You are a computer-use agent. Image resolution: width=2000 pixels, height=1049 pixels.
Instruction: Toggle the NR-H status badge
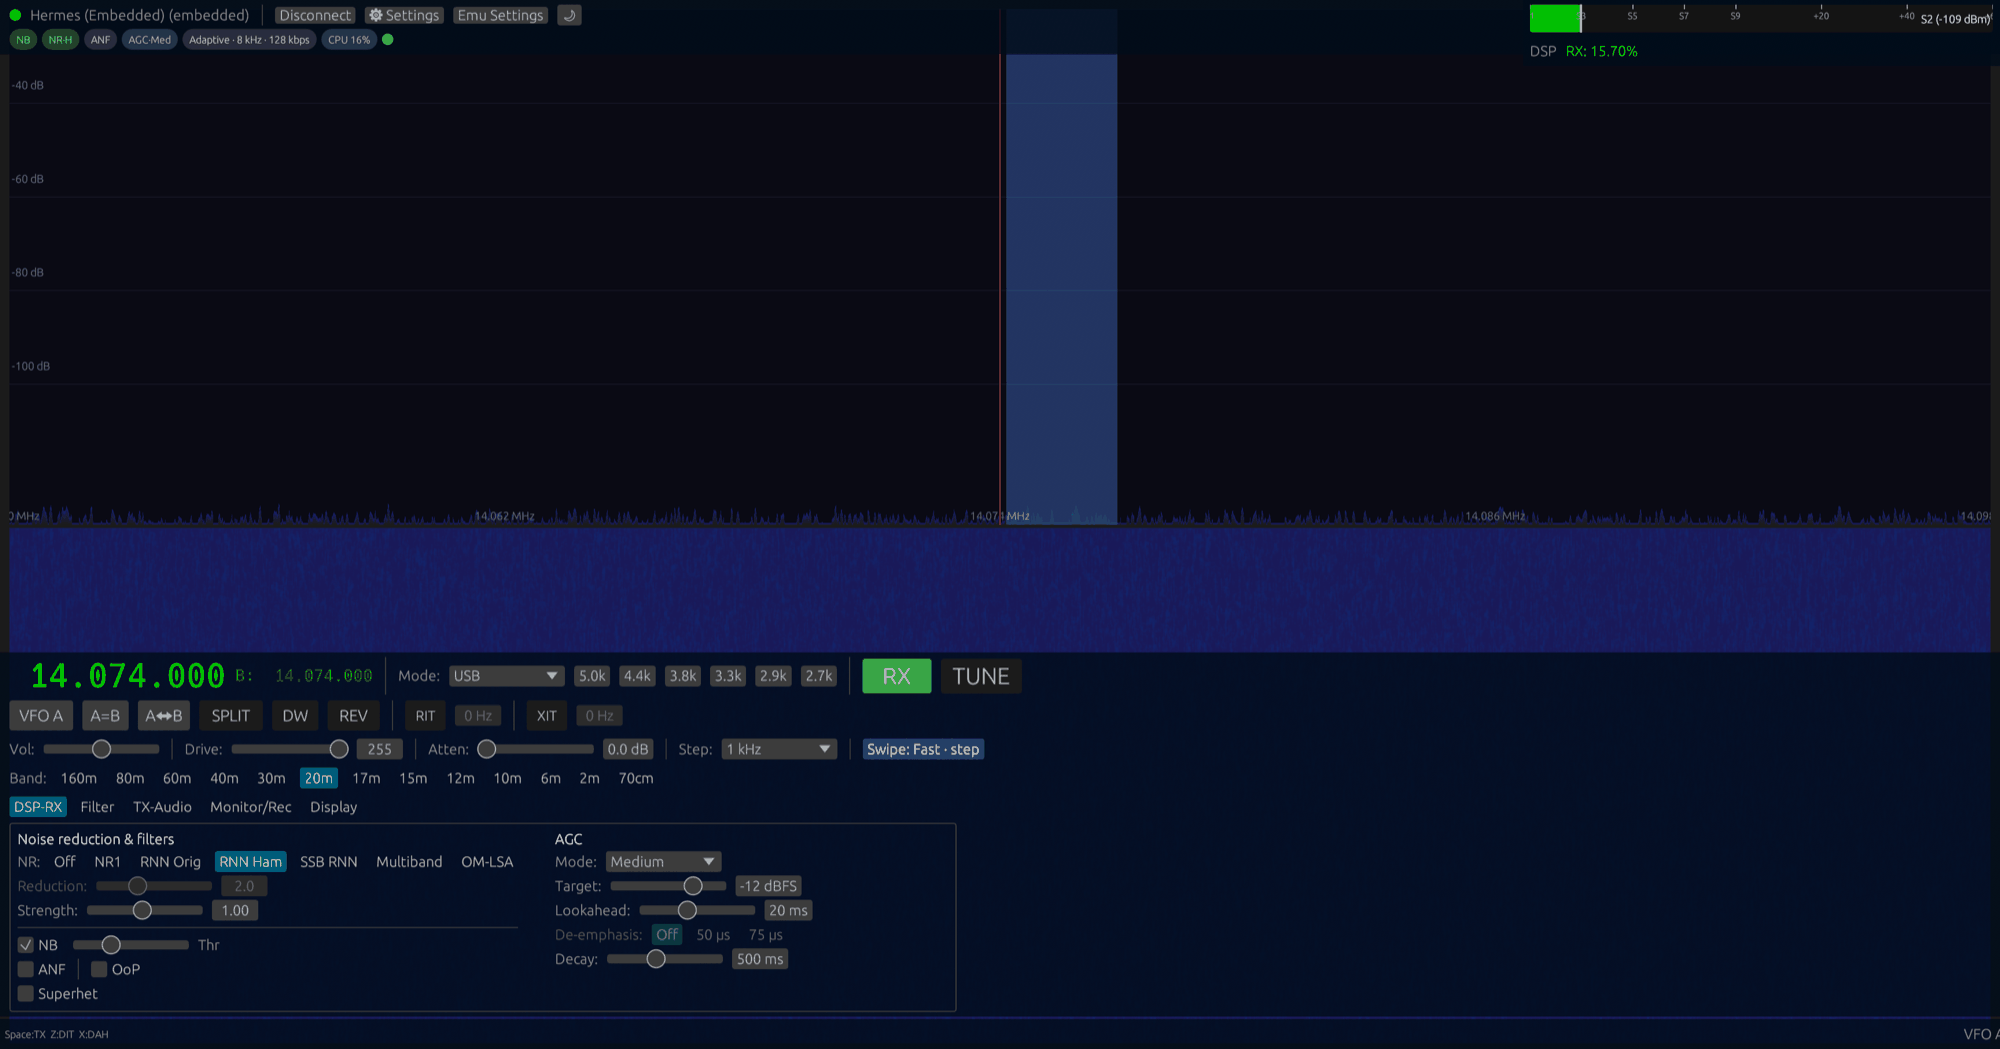(x=60, y=40)
